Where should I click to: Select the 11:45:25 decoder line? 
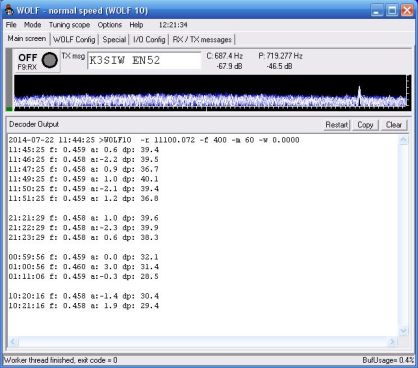[84, 150]
